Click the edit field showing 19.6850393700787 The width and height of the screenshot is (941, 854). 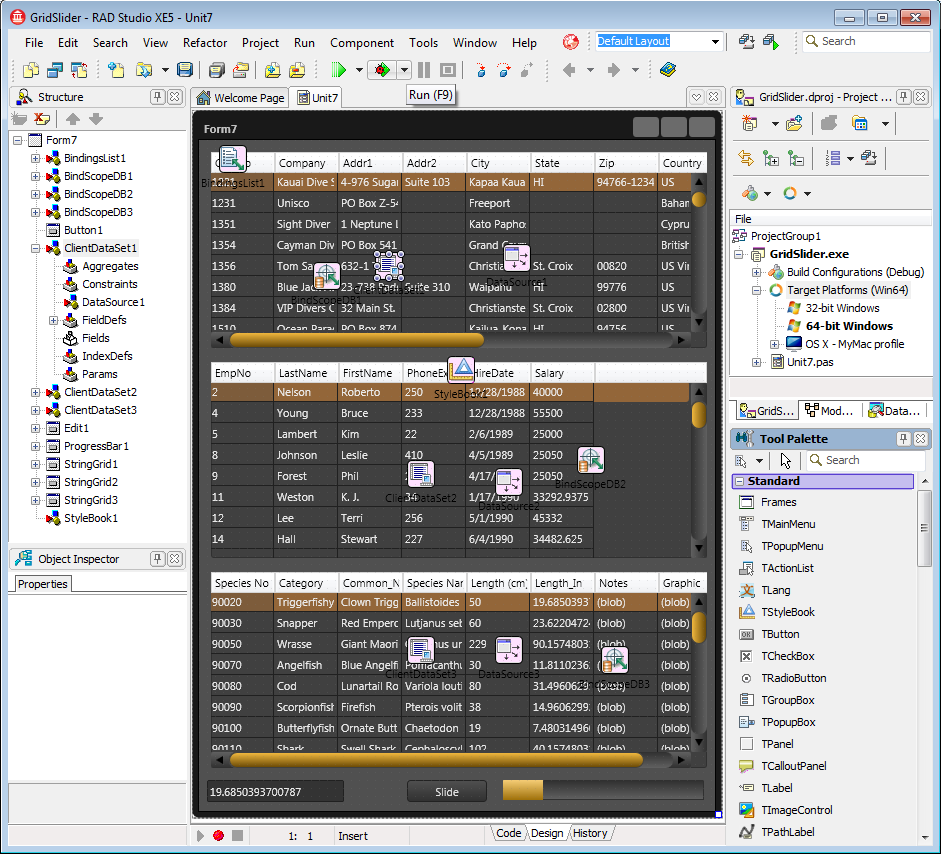(x=275, y=792)
